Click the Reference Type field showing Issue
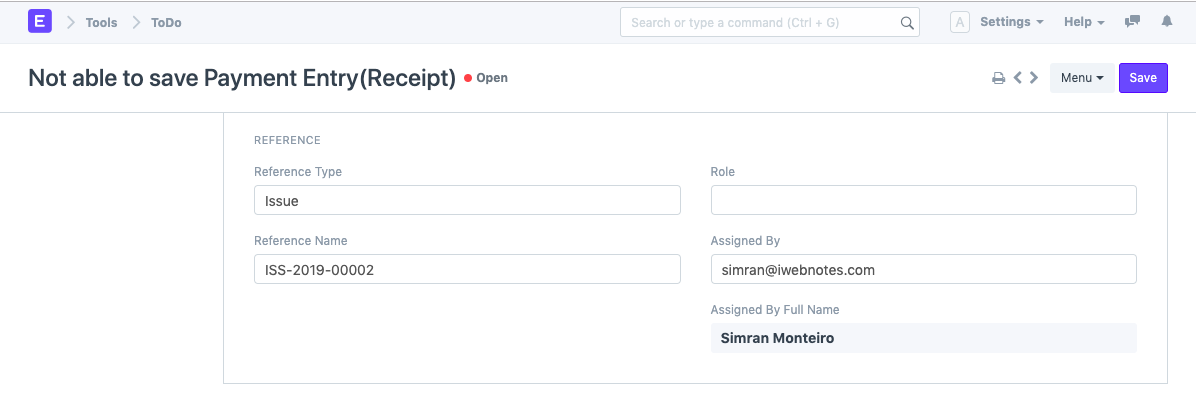Image resolution: width=1196 pixels, height=404 pixels. [x=467, y=200]
